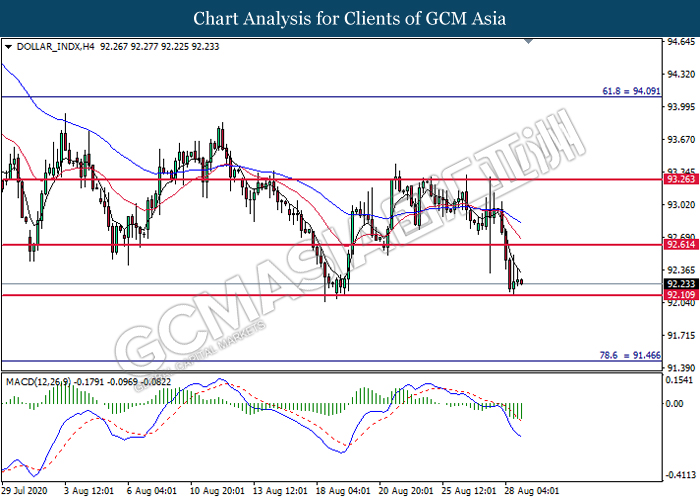Click the 18 Aug 04:01 date label
700x500 pixels.
click(x=343, y=491)
